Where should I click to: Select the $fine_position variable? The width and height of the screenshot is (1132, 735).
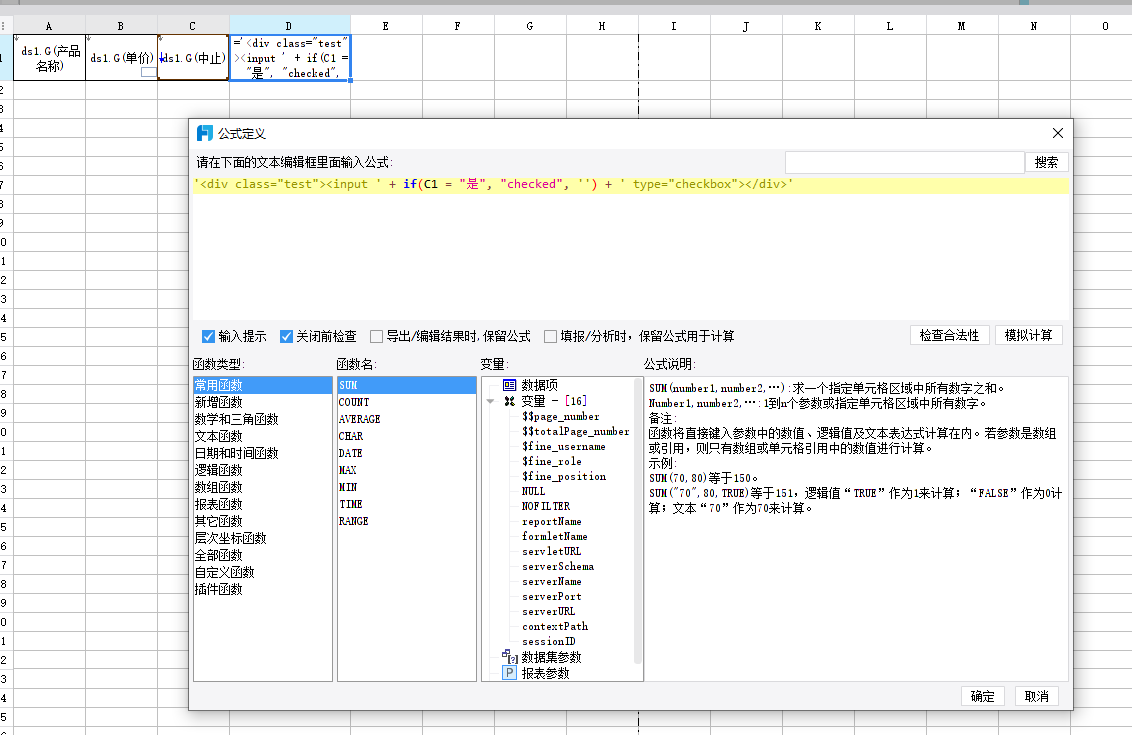pyautogui.click(x=564, y=477)
